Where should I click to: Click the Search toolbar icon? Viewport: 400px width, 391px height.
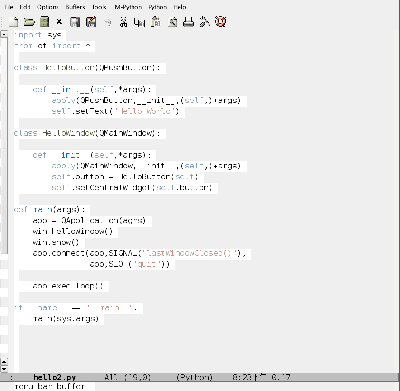coord(172,22)
